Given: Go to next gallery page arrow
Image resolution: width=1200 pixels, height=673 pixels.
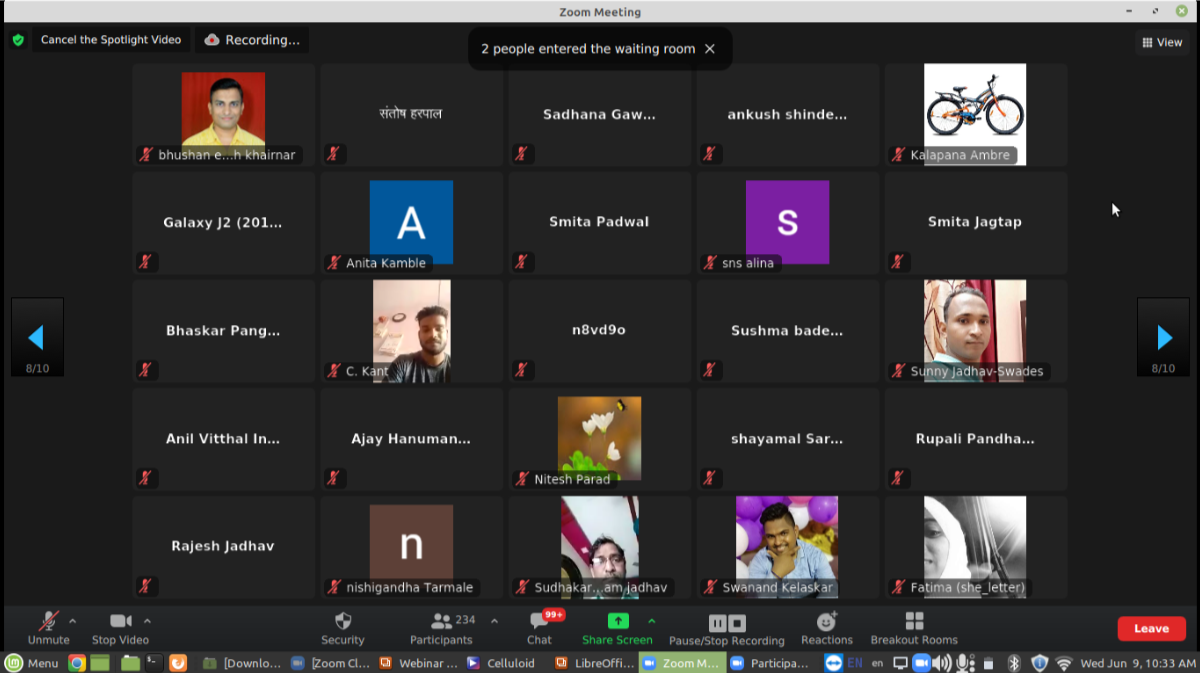Looking at the screenshot, I should 1163,337.
